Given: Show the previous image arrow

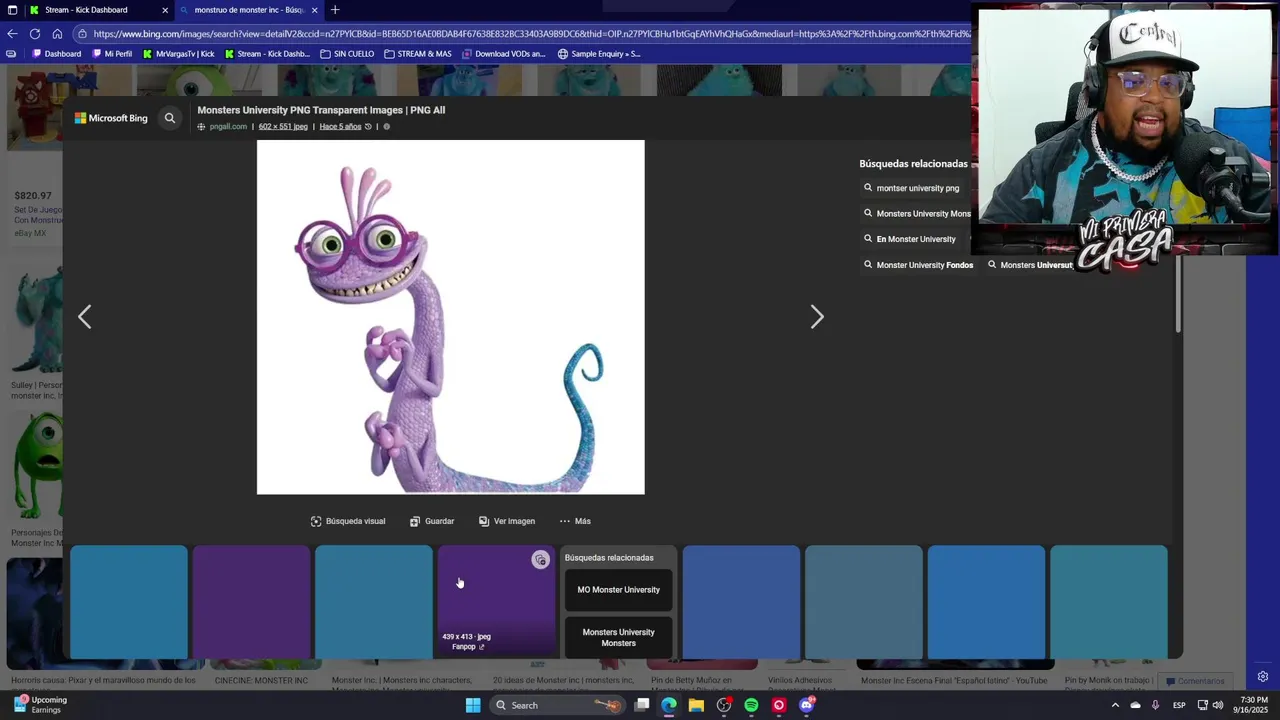Looking at the screenshot, I should 85,317.
